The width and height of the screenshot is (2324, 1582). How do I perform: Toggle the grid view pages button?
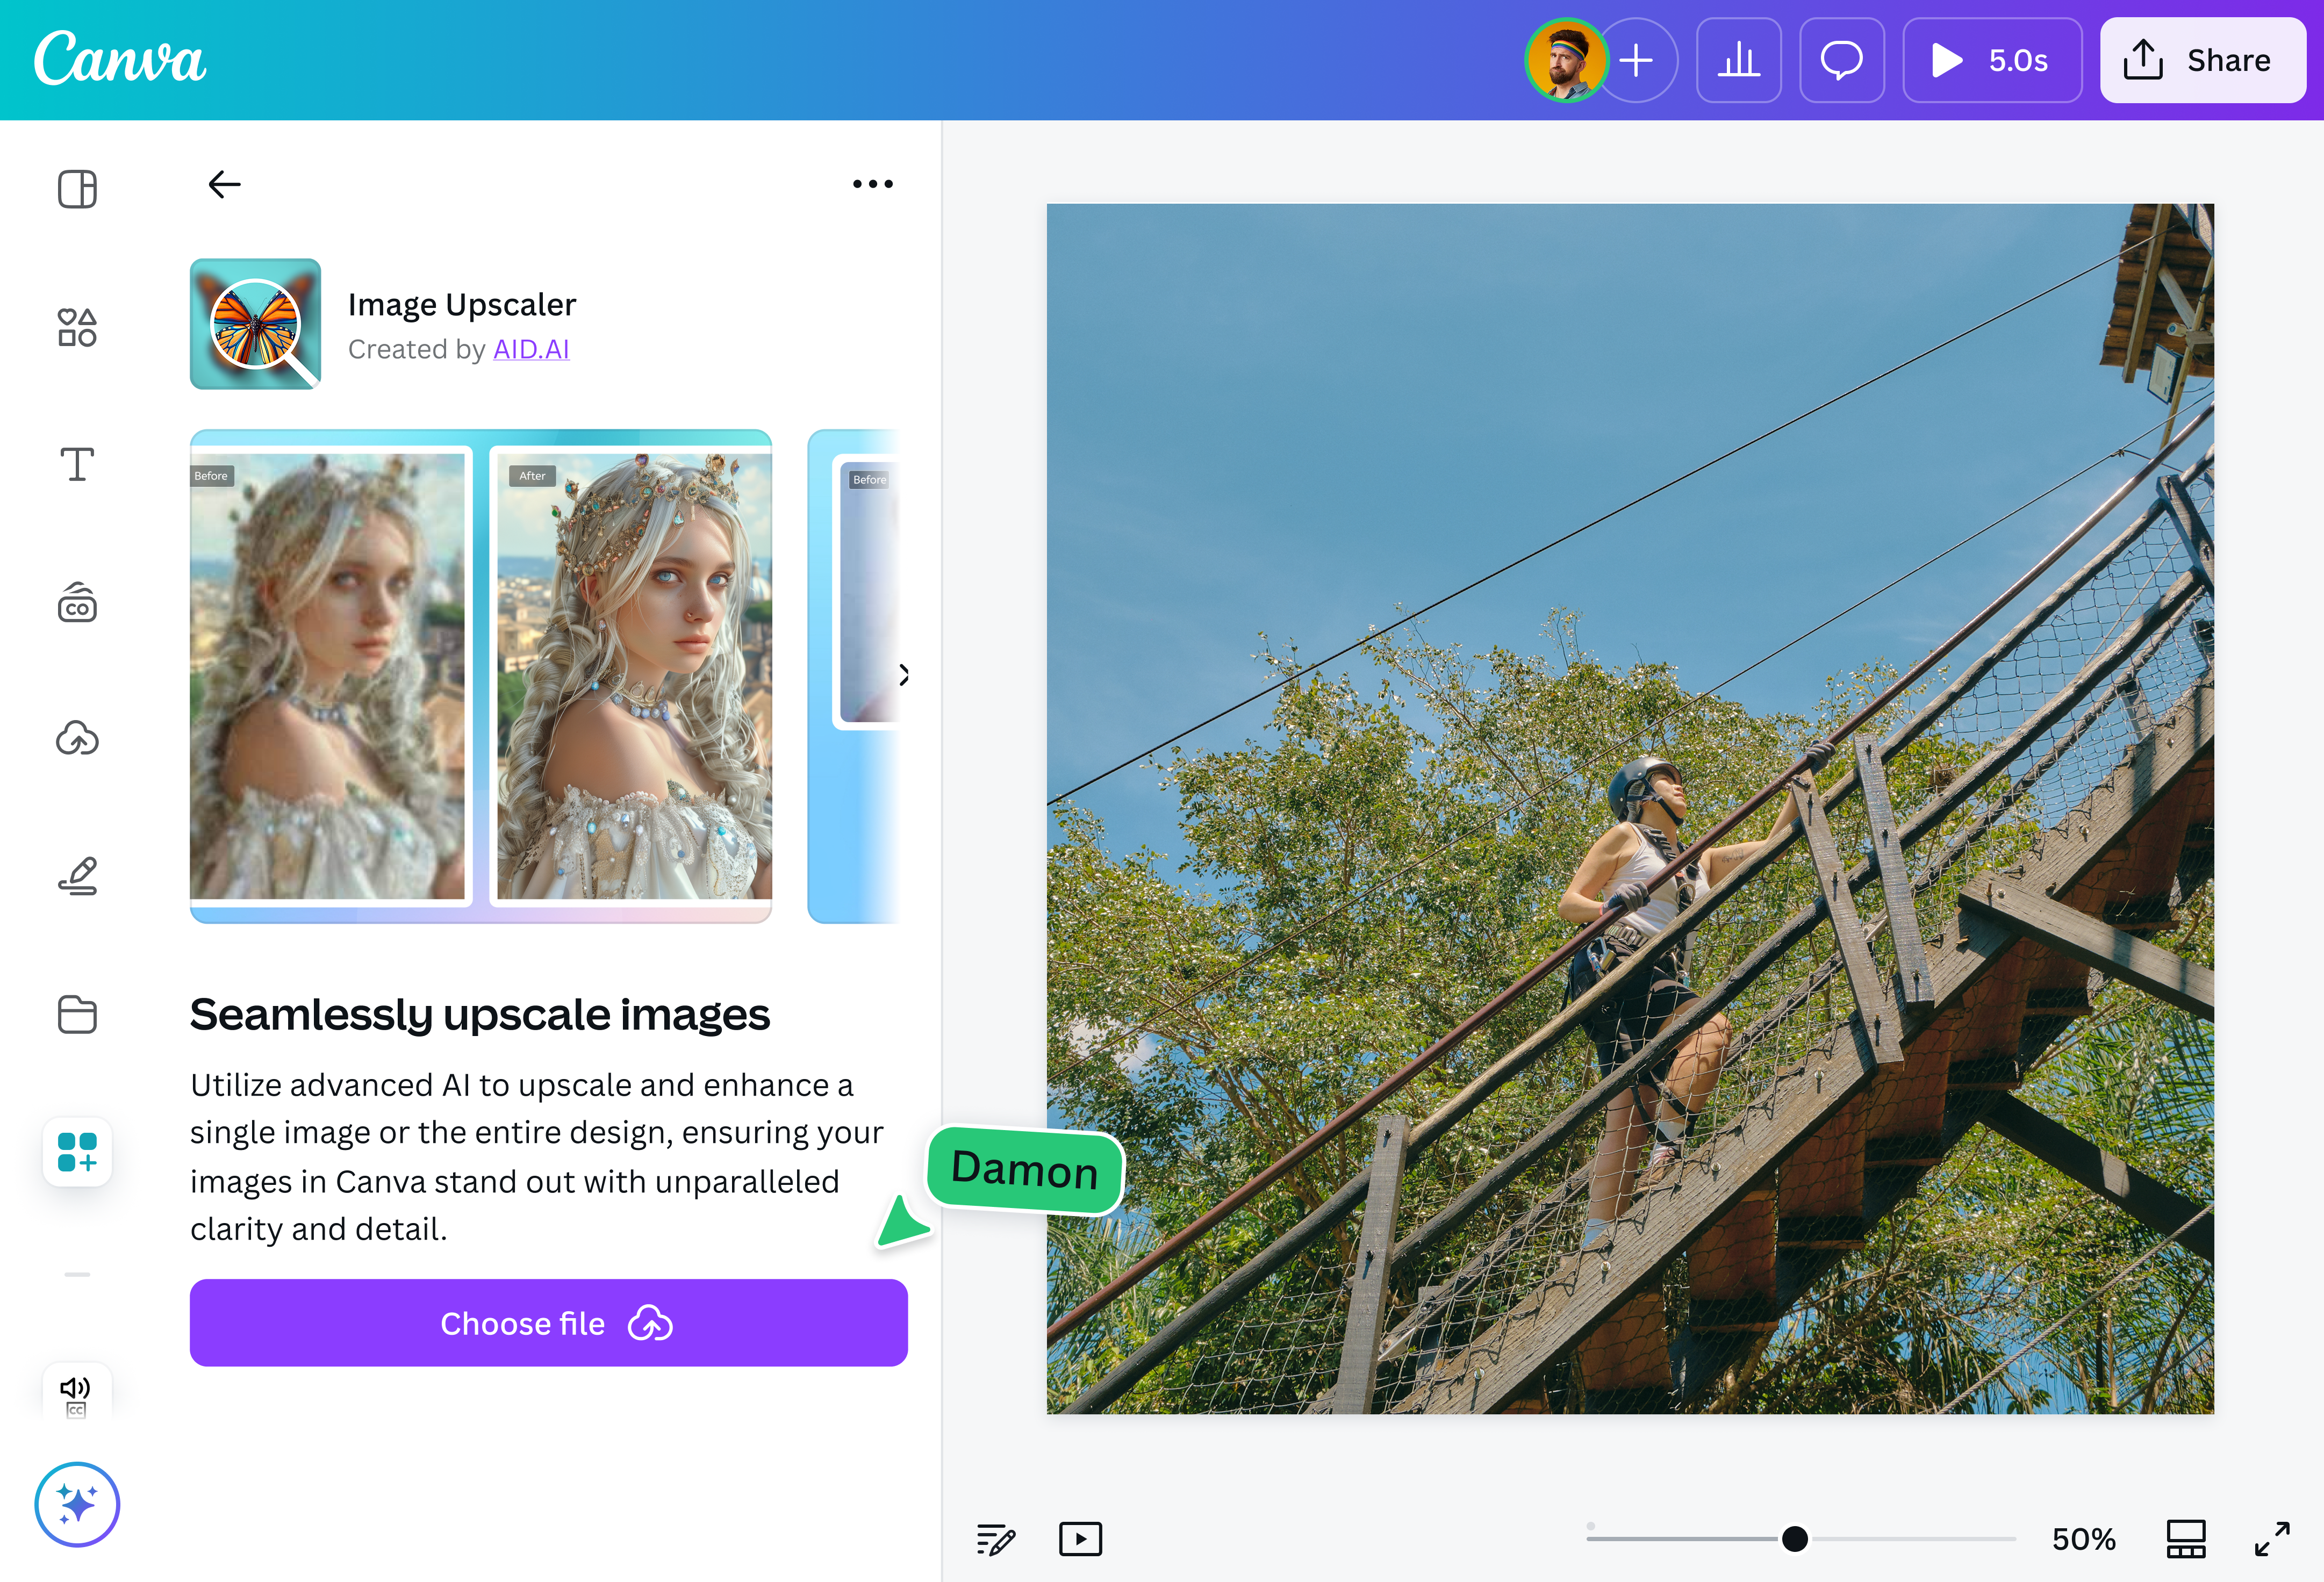click(x=2186, y=1539)
